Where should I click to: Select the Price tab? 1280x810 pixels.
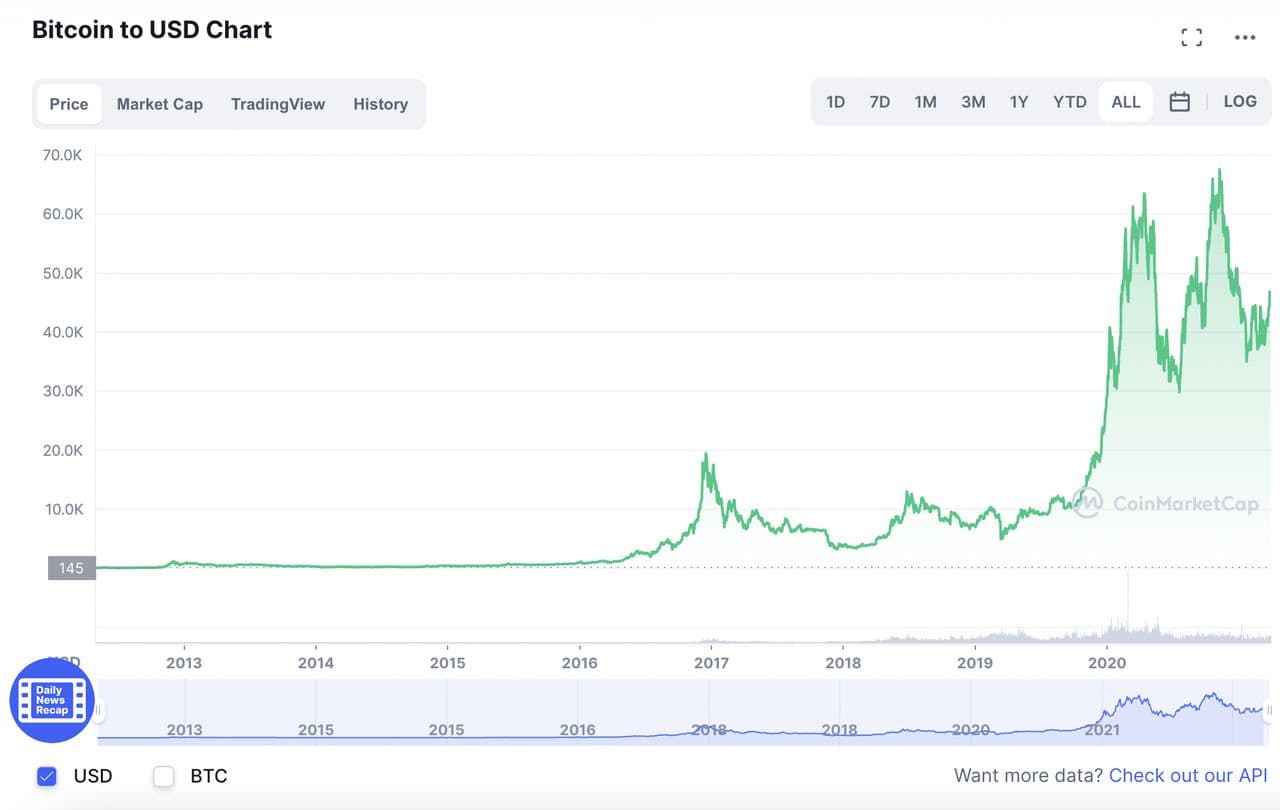pos(69,104)
